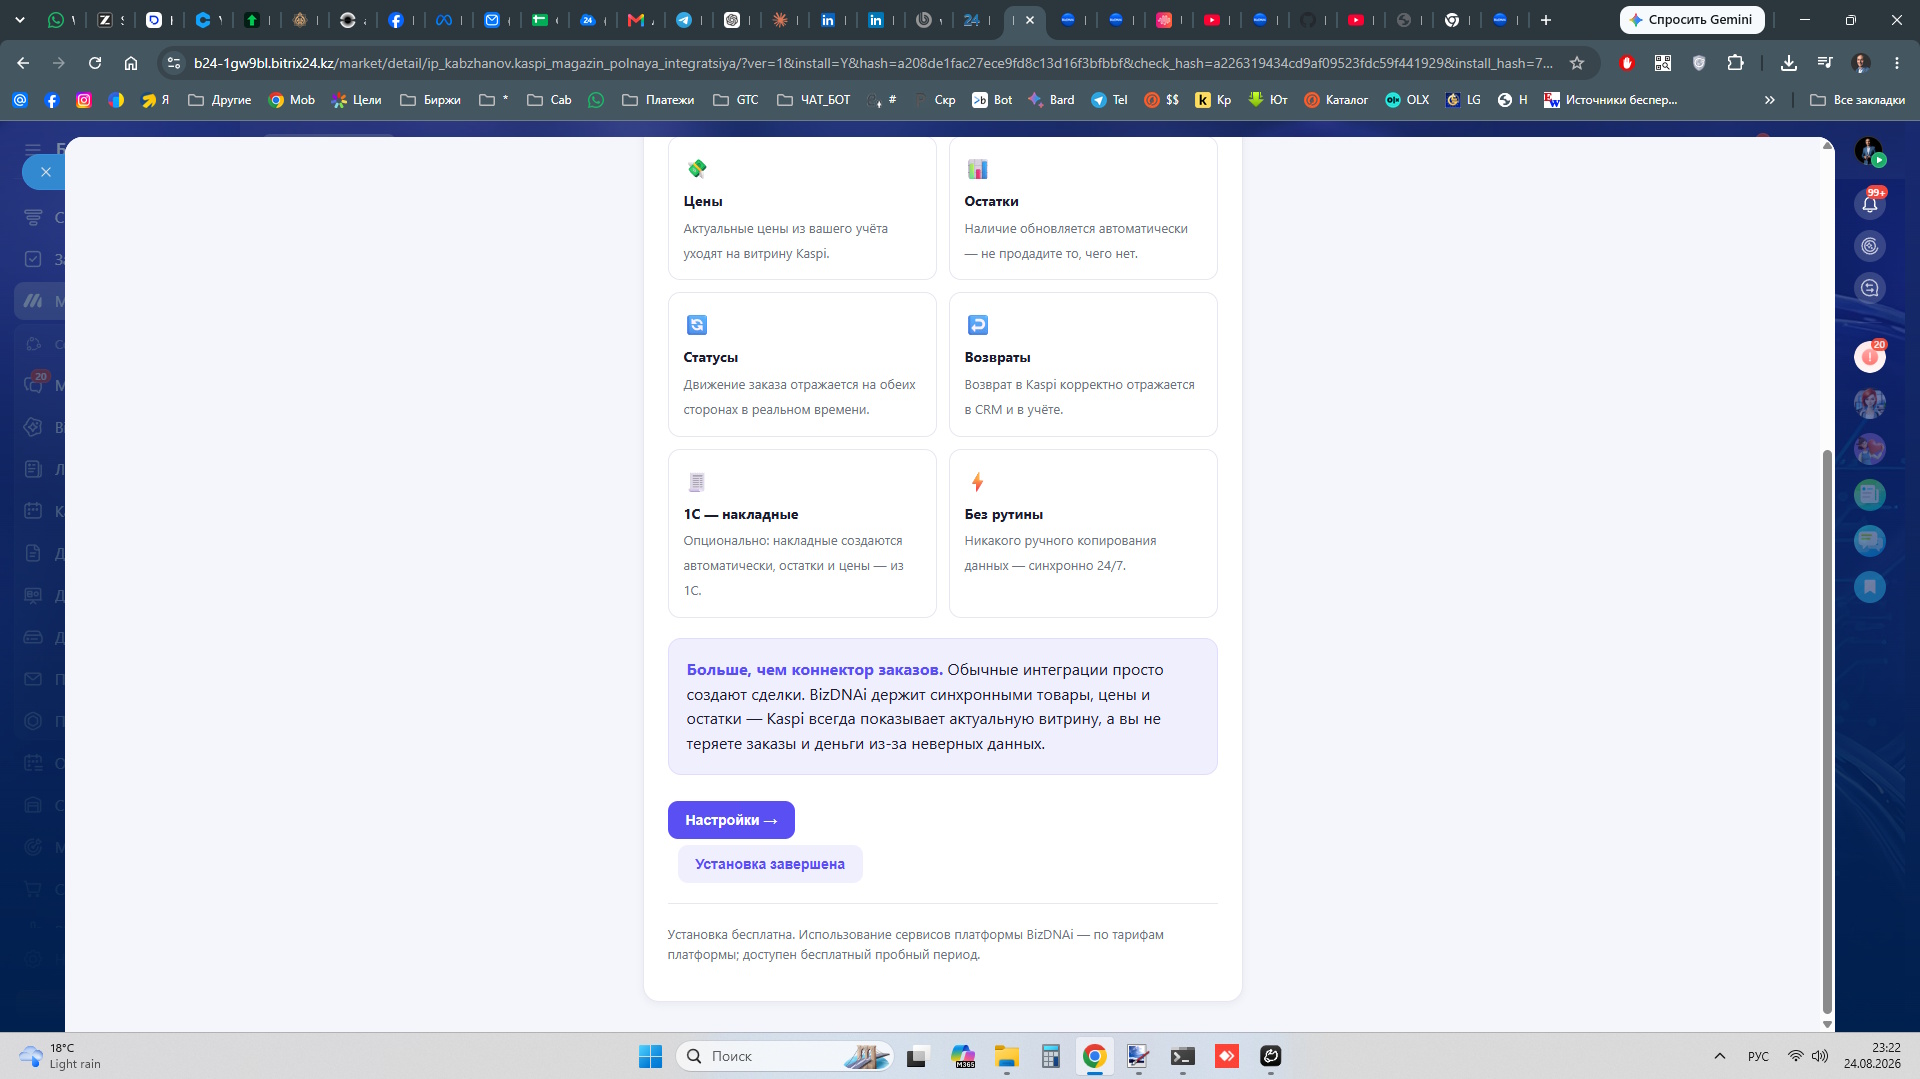This screenshot has width=1920, height=1079.
Task: Open the OLX bookmark
Action: click(x=1407, y=100)
